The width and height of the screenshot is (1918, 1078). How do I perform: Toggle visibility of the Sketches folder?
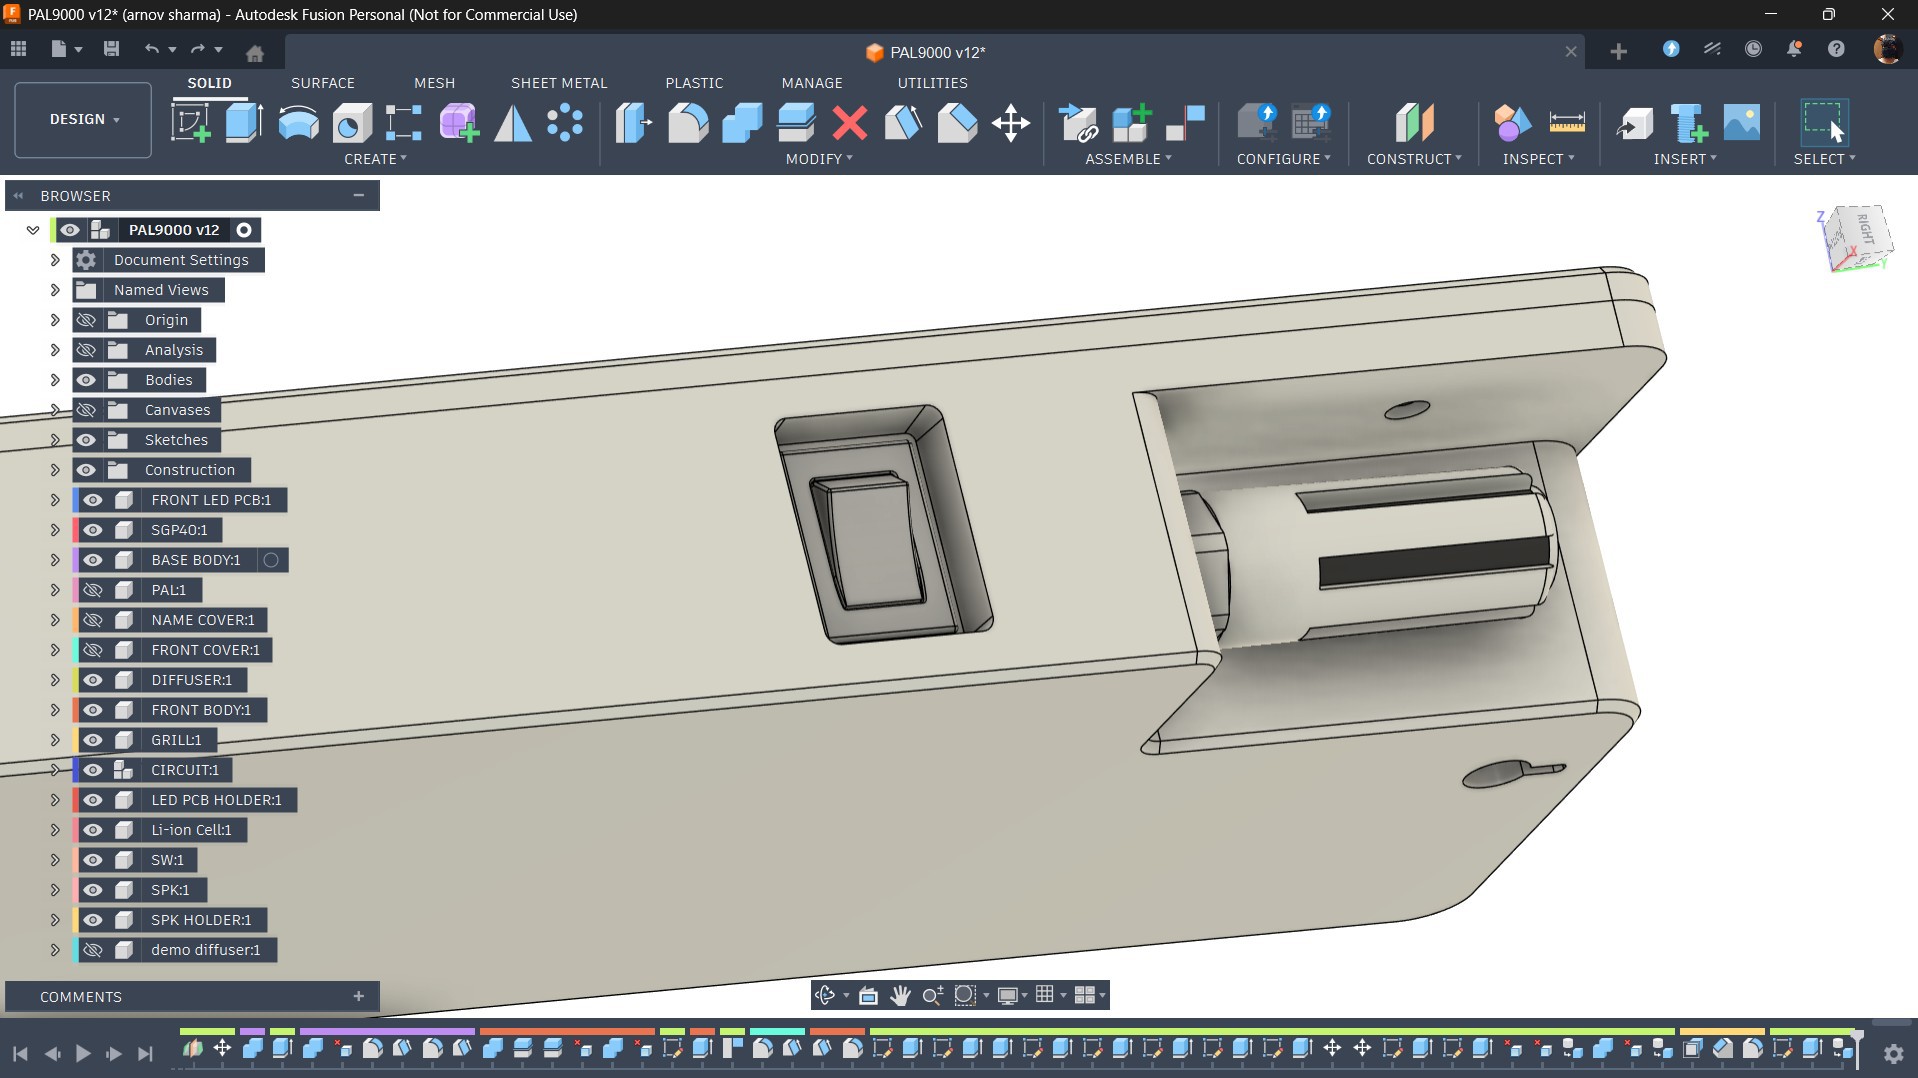point(87,440)
